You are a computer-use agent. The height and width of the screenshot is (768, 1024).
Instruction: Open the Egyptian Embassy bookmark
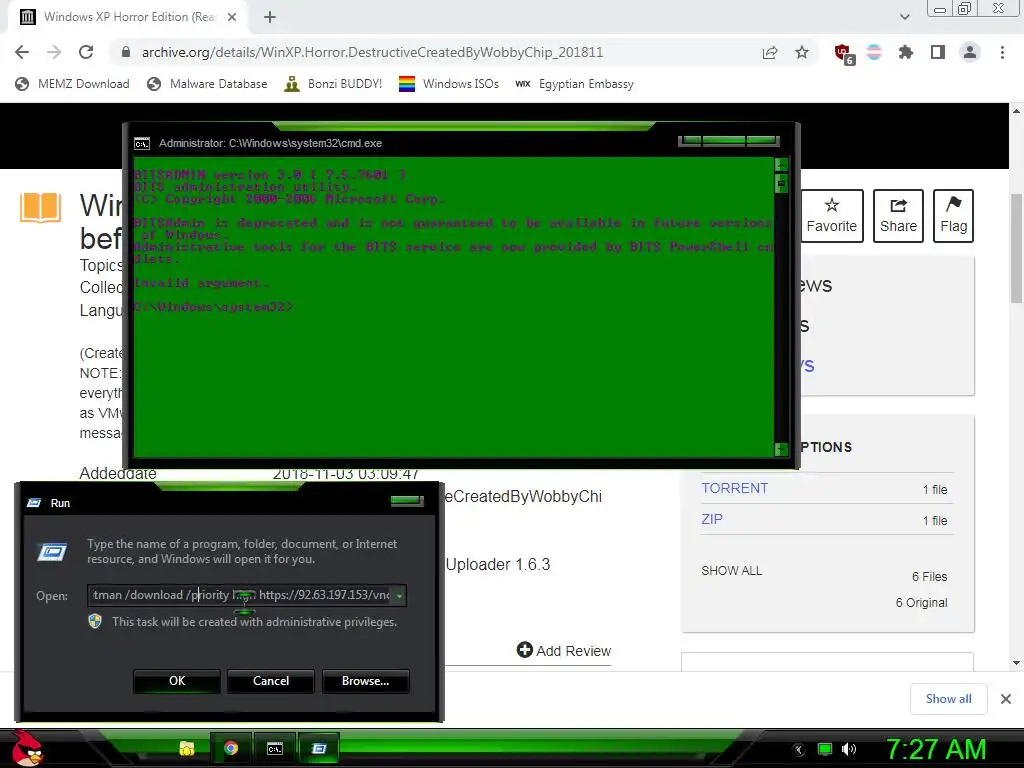[x=575, y=84]
